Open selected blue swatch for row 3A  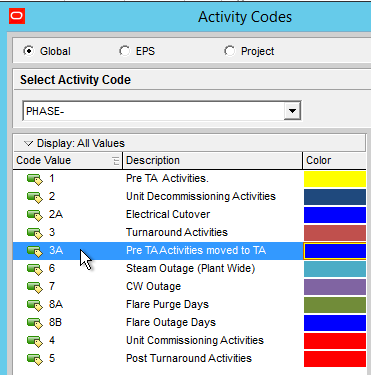[335, 251]
